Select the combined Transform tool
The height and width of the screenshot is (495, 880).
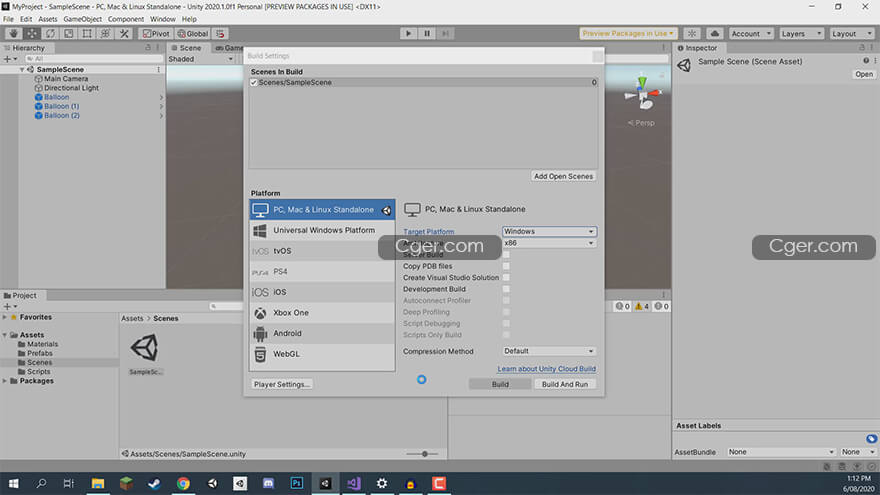coord(106,34)
